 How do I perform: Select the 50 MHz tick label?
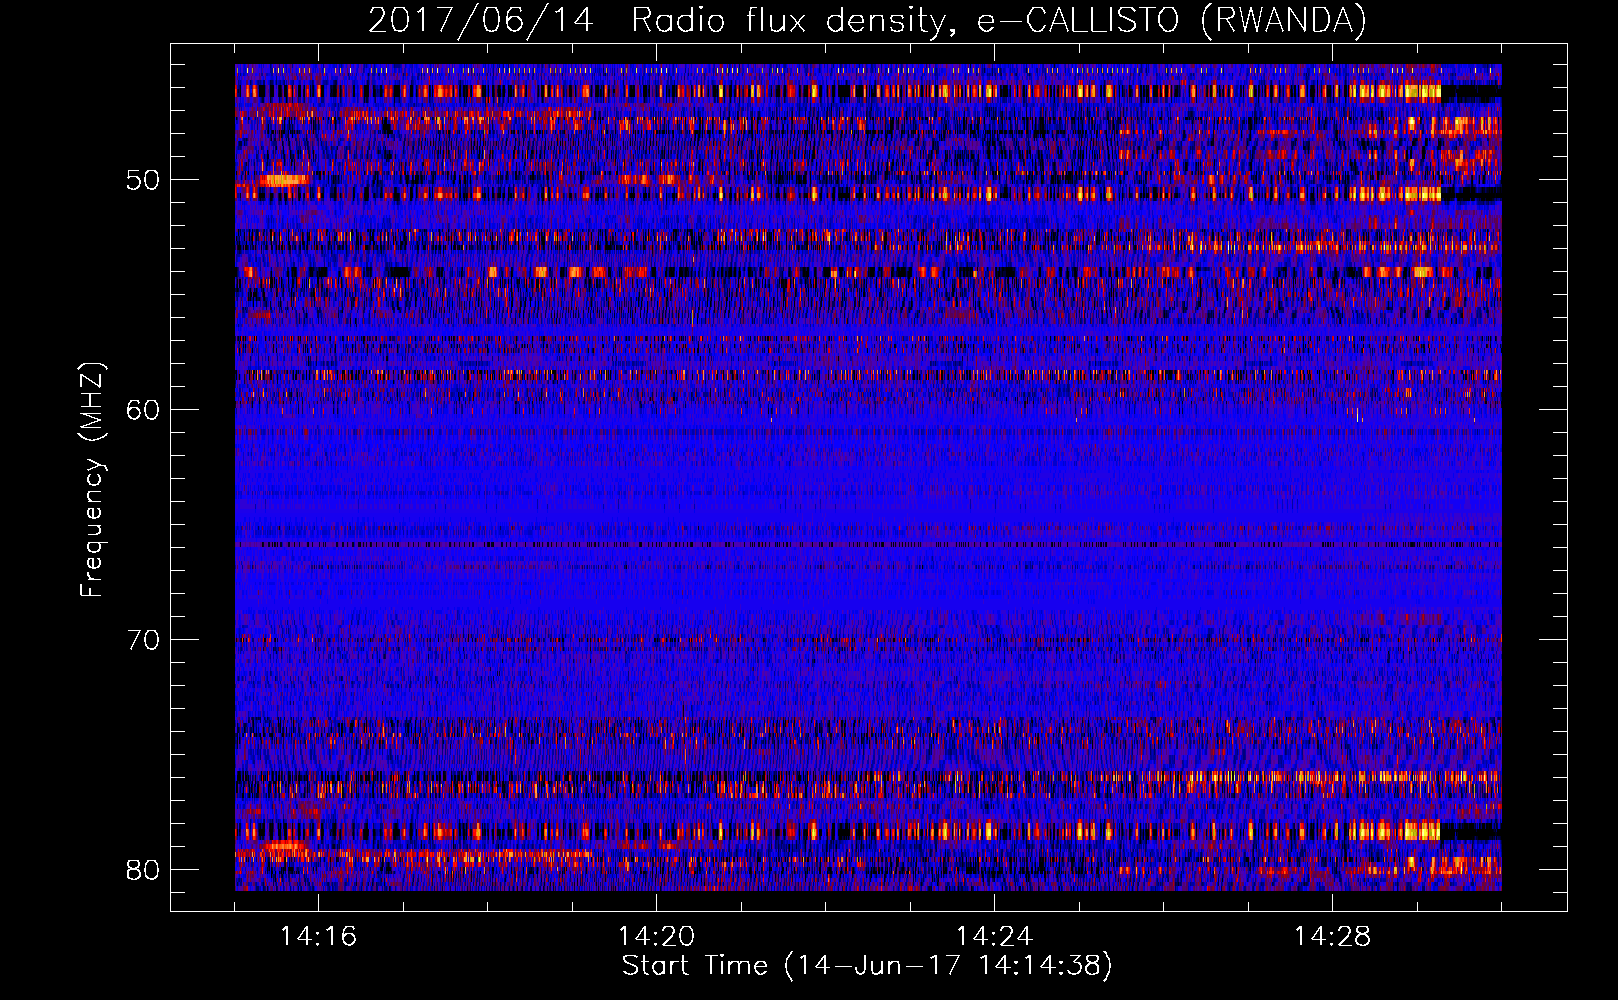pos(143,180)
